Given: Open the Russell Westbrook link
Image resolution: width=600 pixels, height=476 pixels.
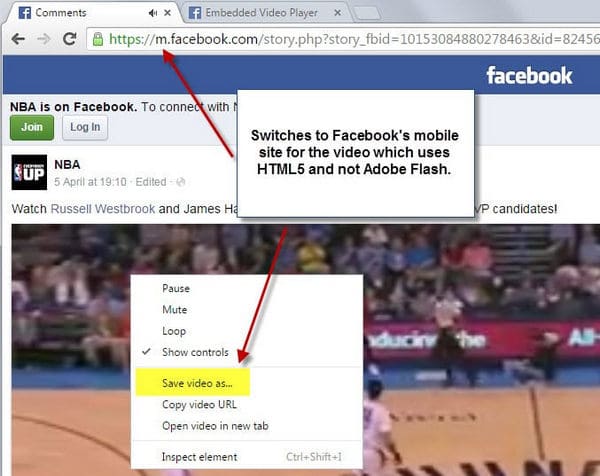Looking at the screenshot, I should tap(103, 209).
